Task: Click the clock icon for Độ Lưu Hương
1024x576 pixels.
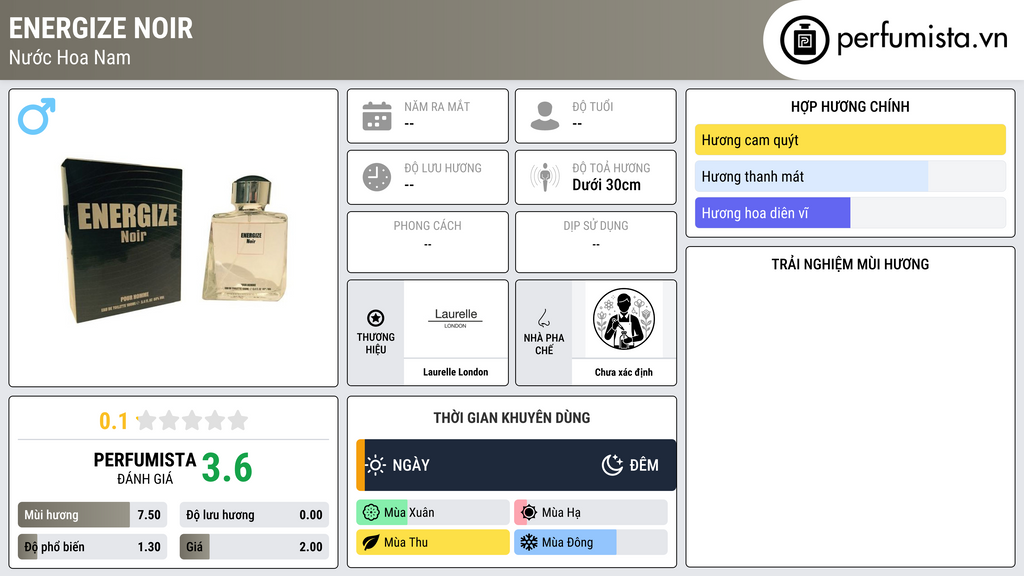Action: [377, 177]
